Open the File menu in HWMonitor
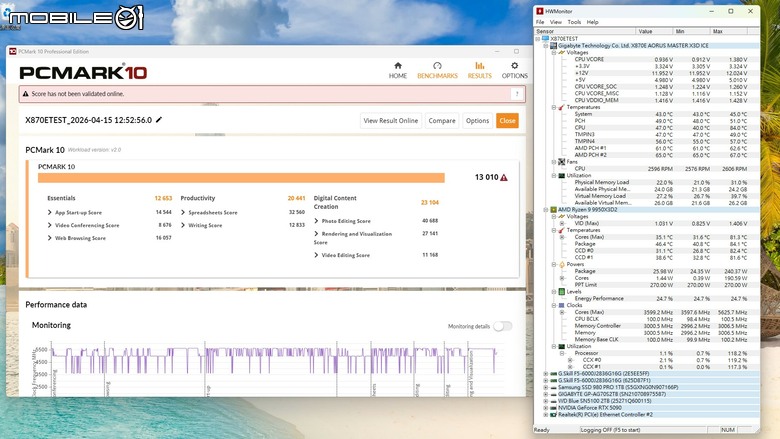The height and width of the screenshot is (439, 780). click(x=540, y=22)
